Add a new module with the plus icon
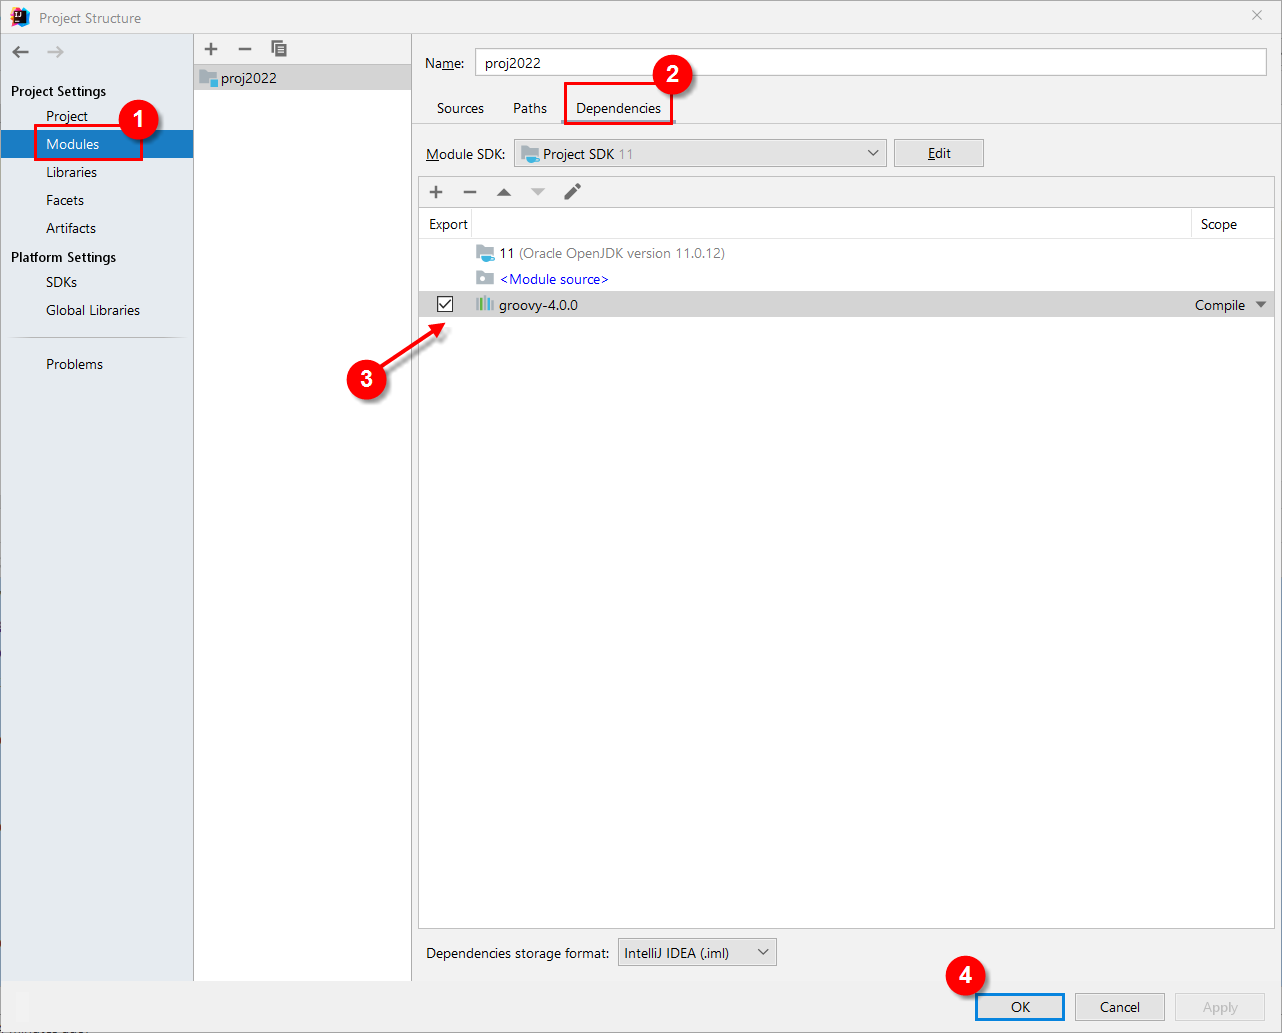Screen dimensions: 1282x1033 coord(211,49)
